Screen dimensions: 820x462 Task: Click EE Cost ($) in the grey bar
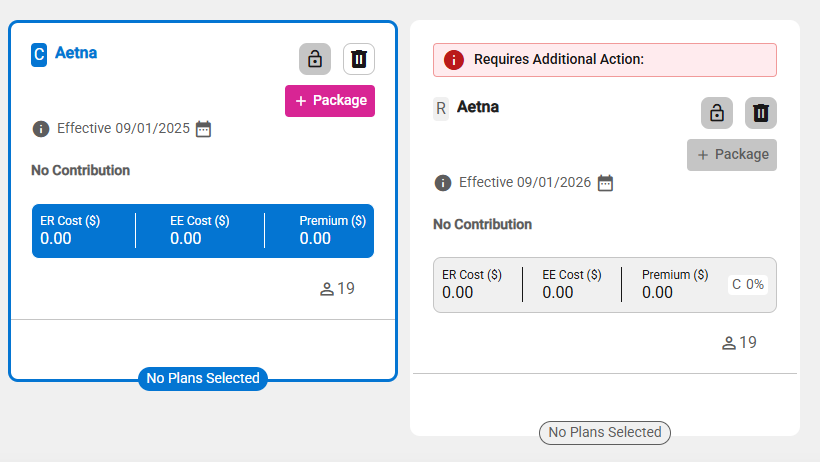tap(572, 275)
